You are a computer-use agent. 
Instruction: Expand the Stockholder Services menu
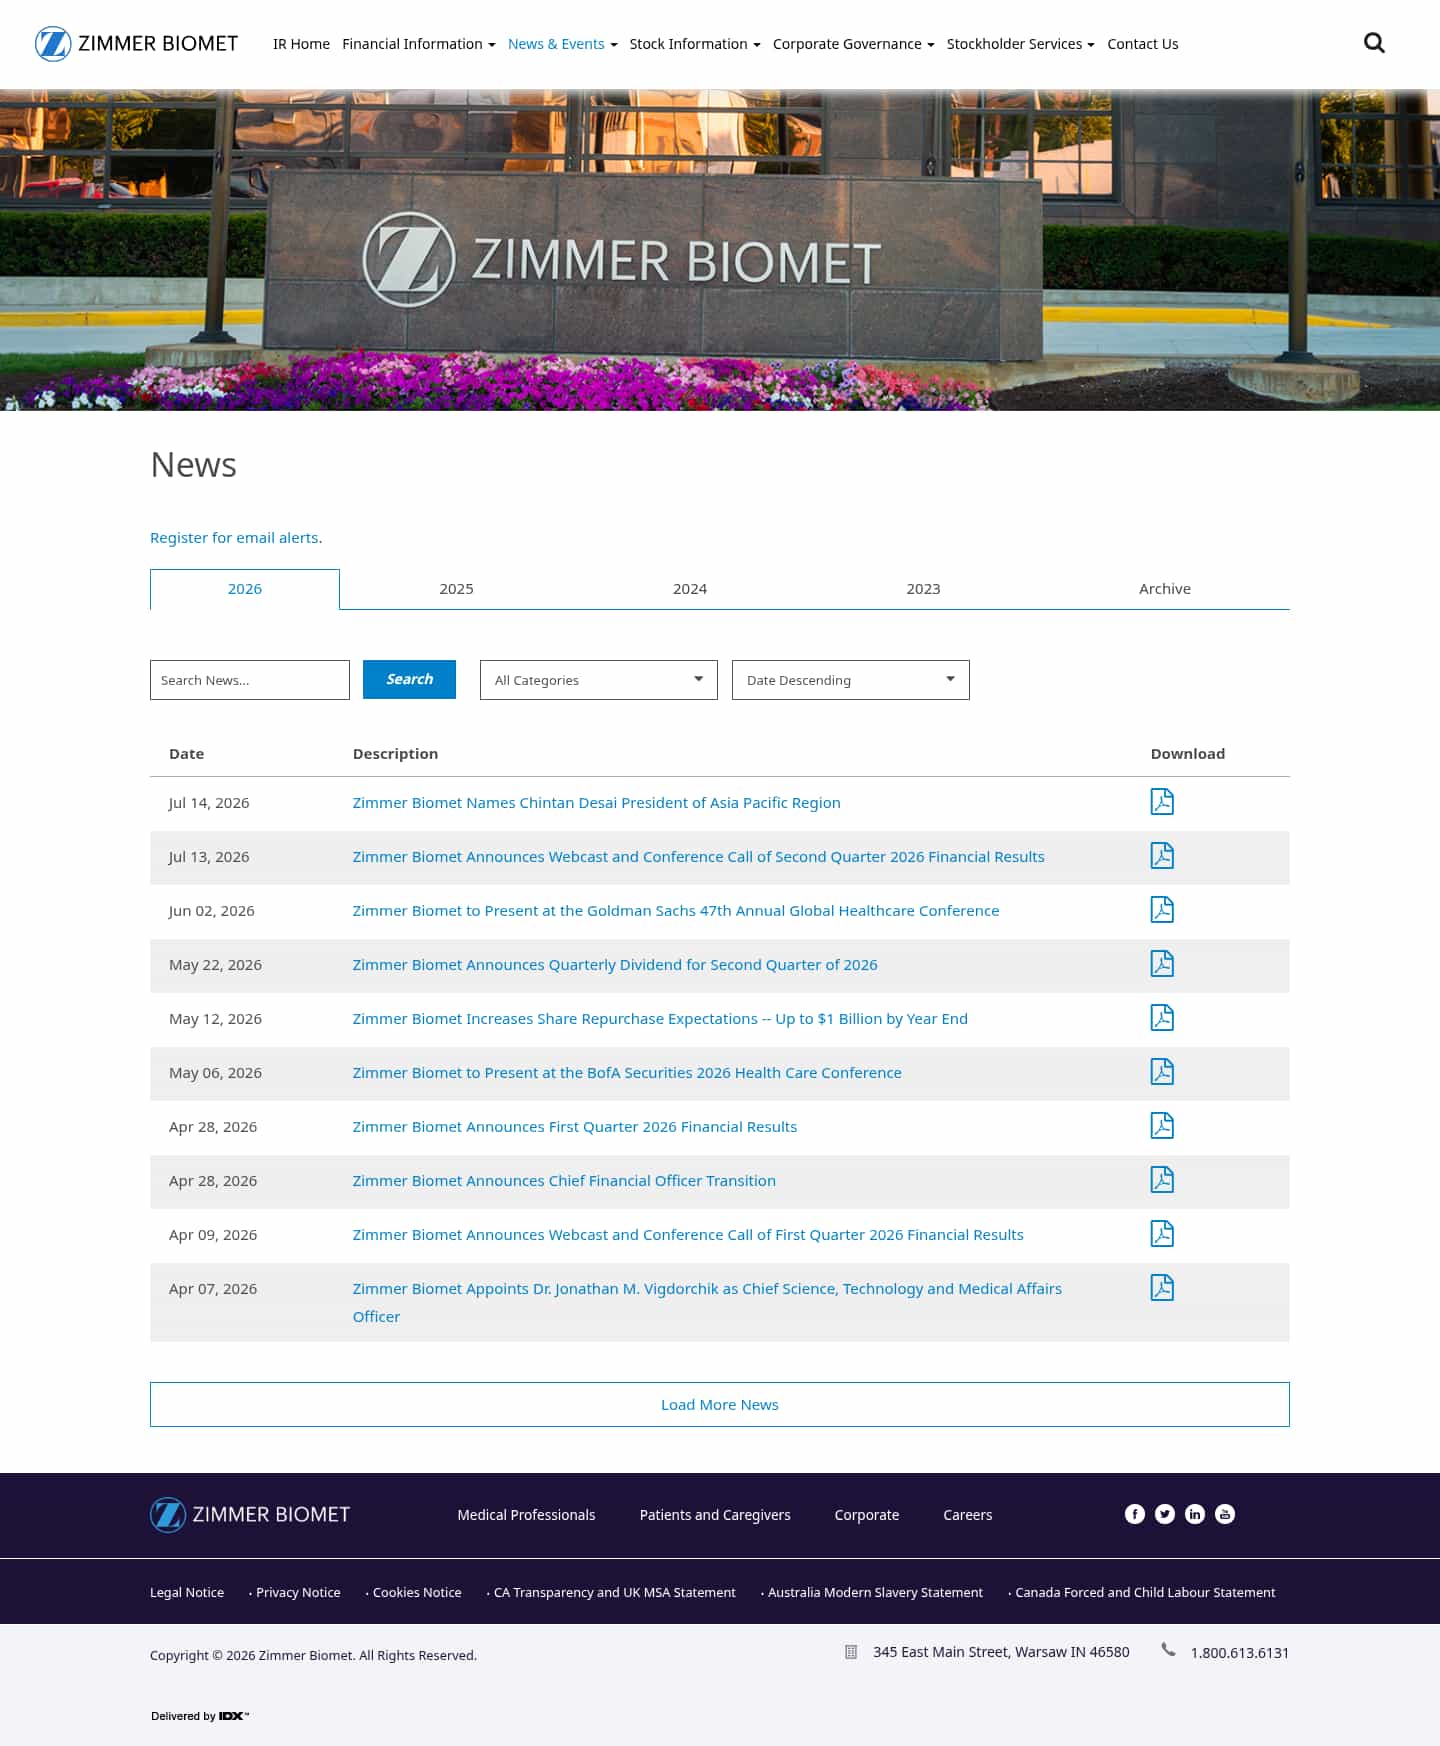click(x=1020, y=44)
